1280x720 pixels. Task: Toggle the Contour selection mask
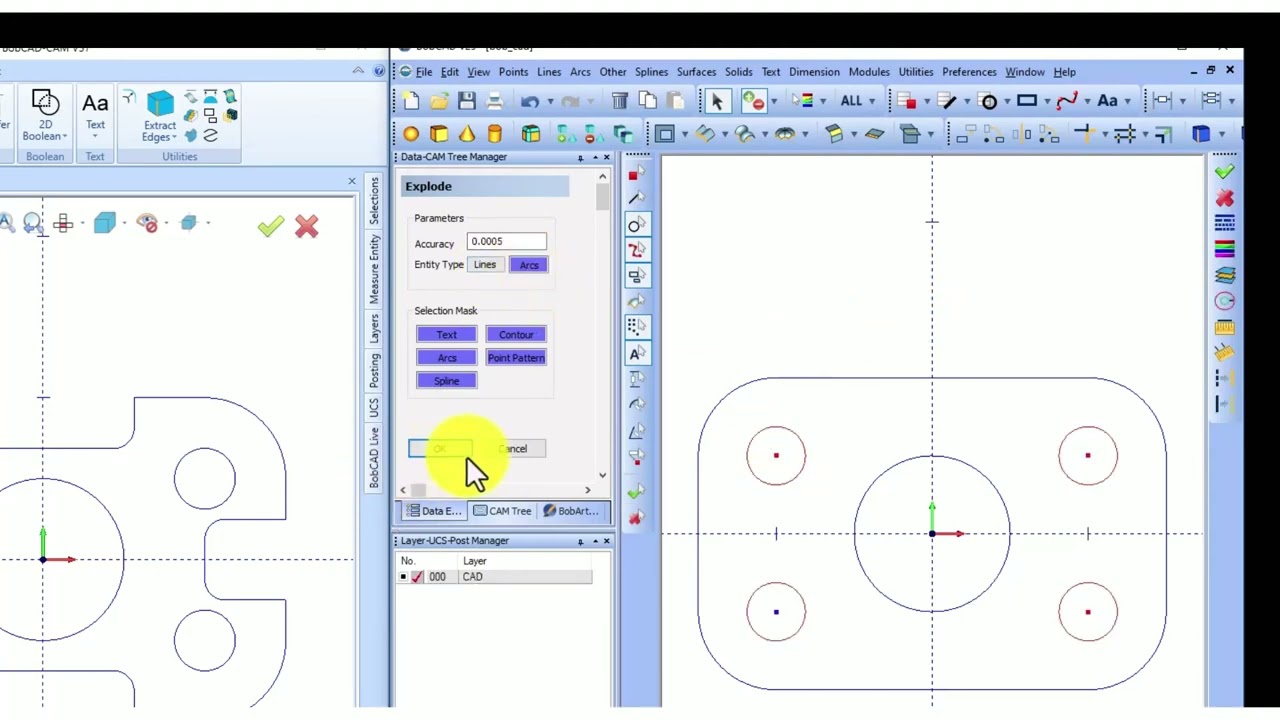point(516,335)
